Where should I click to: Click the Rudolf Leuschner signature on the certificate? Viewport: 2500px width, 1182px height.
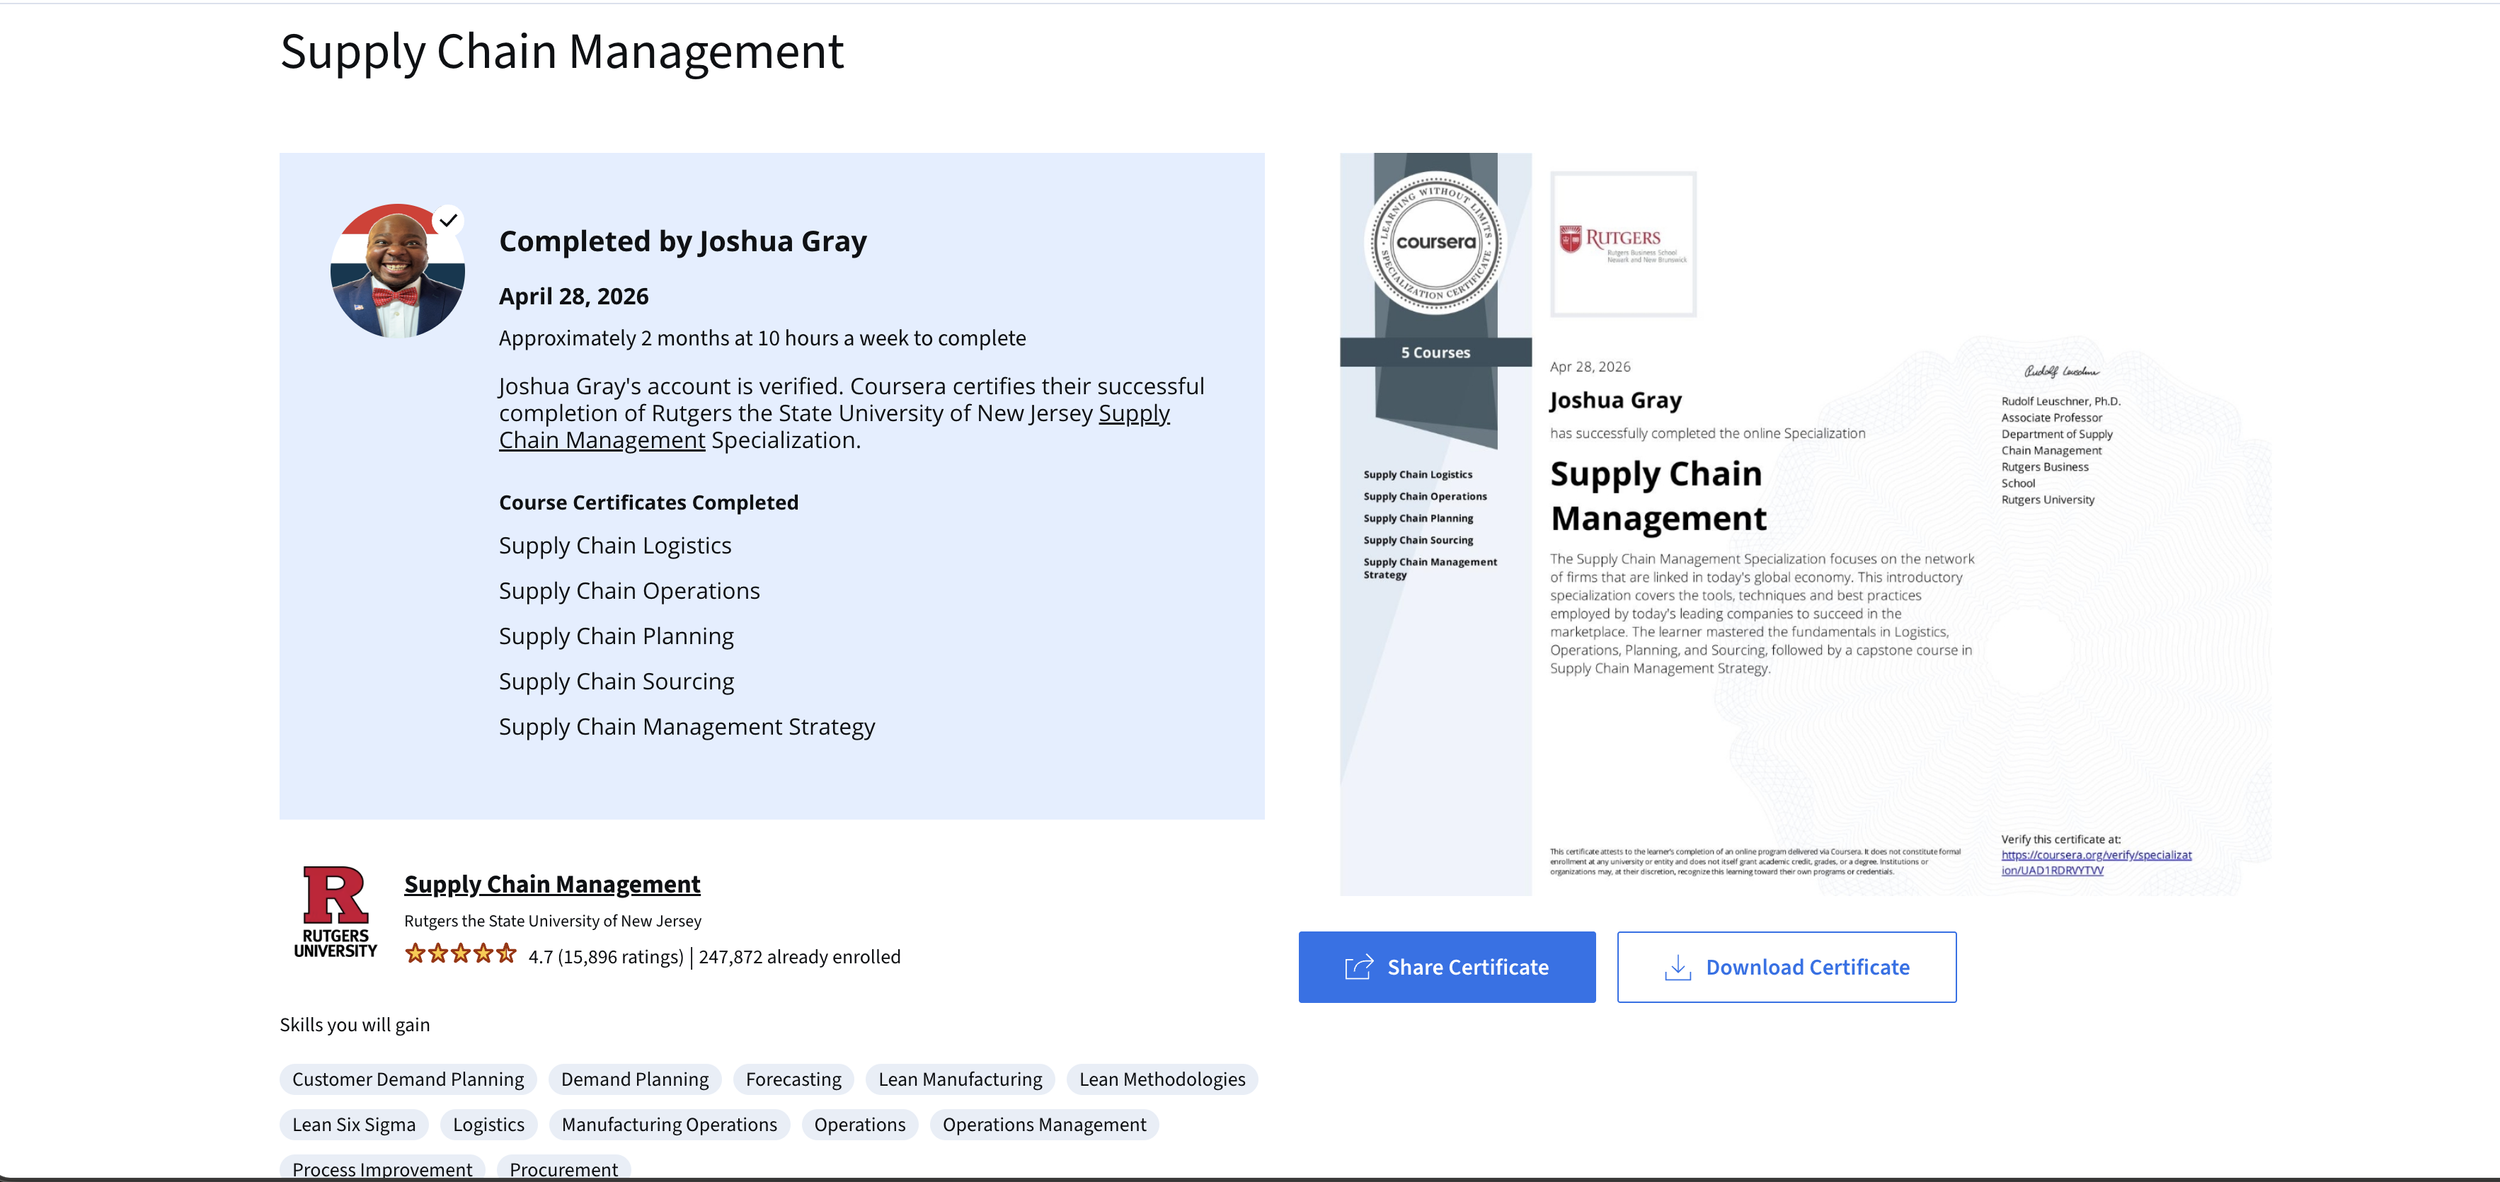2062,371
